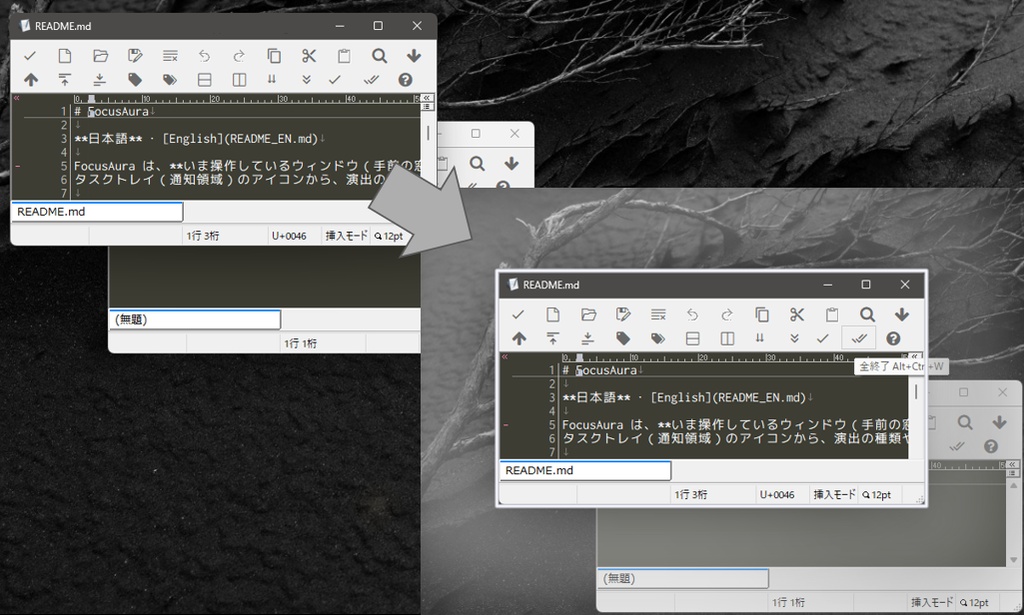Click lines-with-x icon in lower README.md window
The width and height of the screenshot is (1024, 615).
click(658, 314)
